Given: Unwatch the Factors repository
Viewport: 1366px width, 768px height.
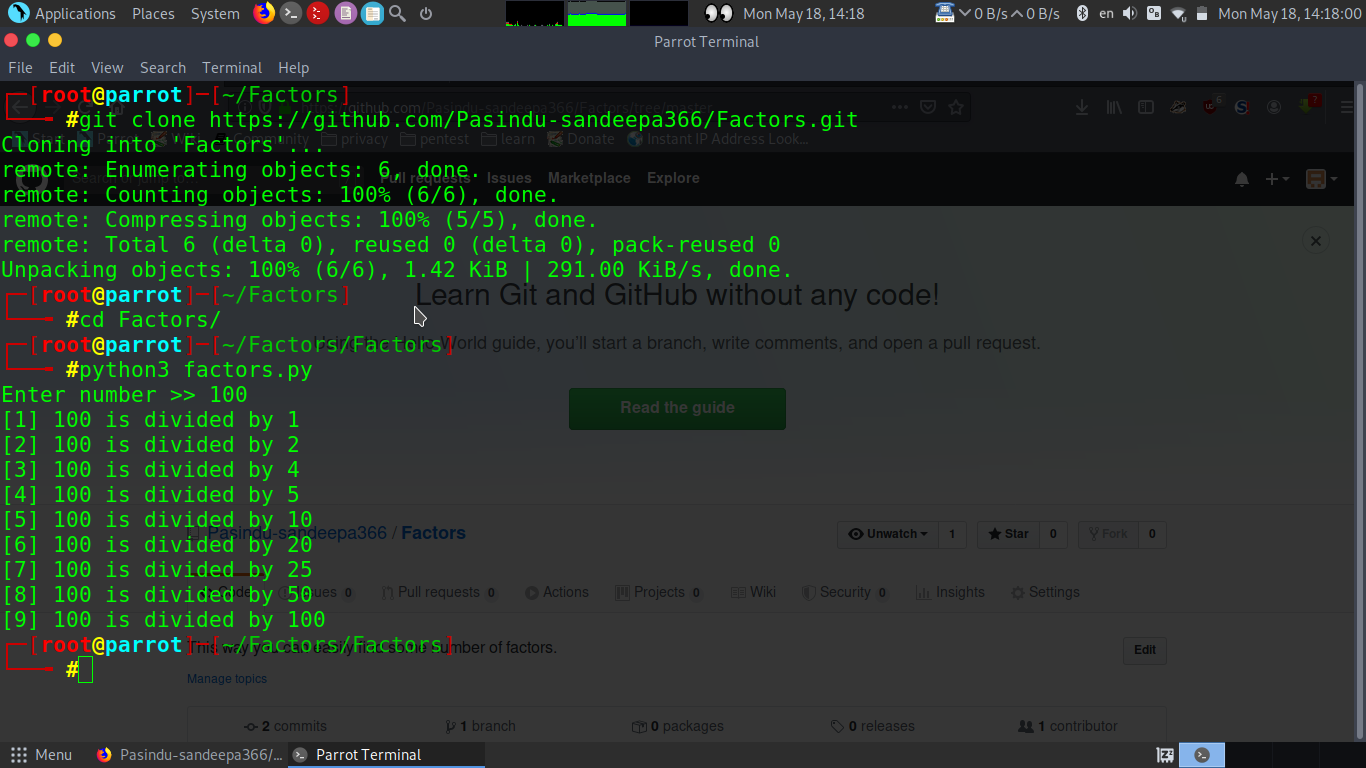Looking at the screenshot, I should click(x=884, y=534).
